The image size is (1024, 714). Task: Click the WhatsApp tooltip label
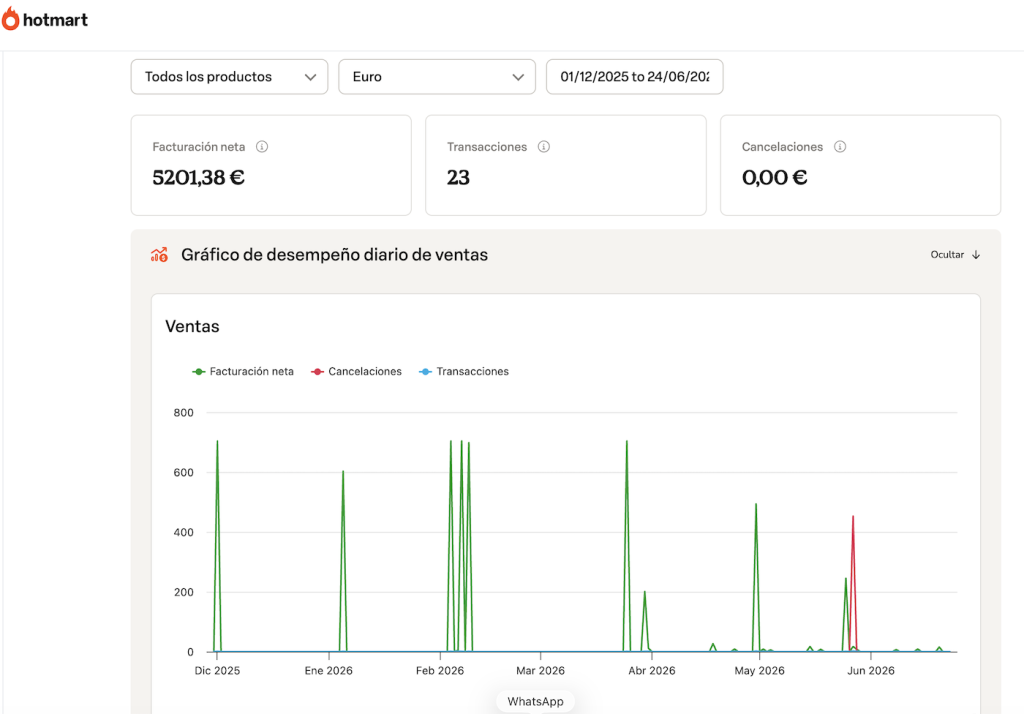pos(536,701)
